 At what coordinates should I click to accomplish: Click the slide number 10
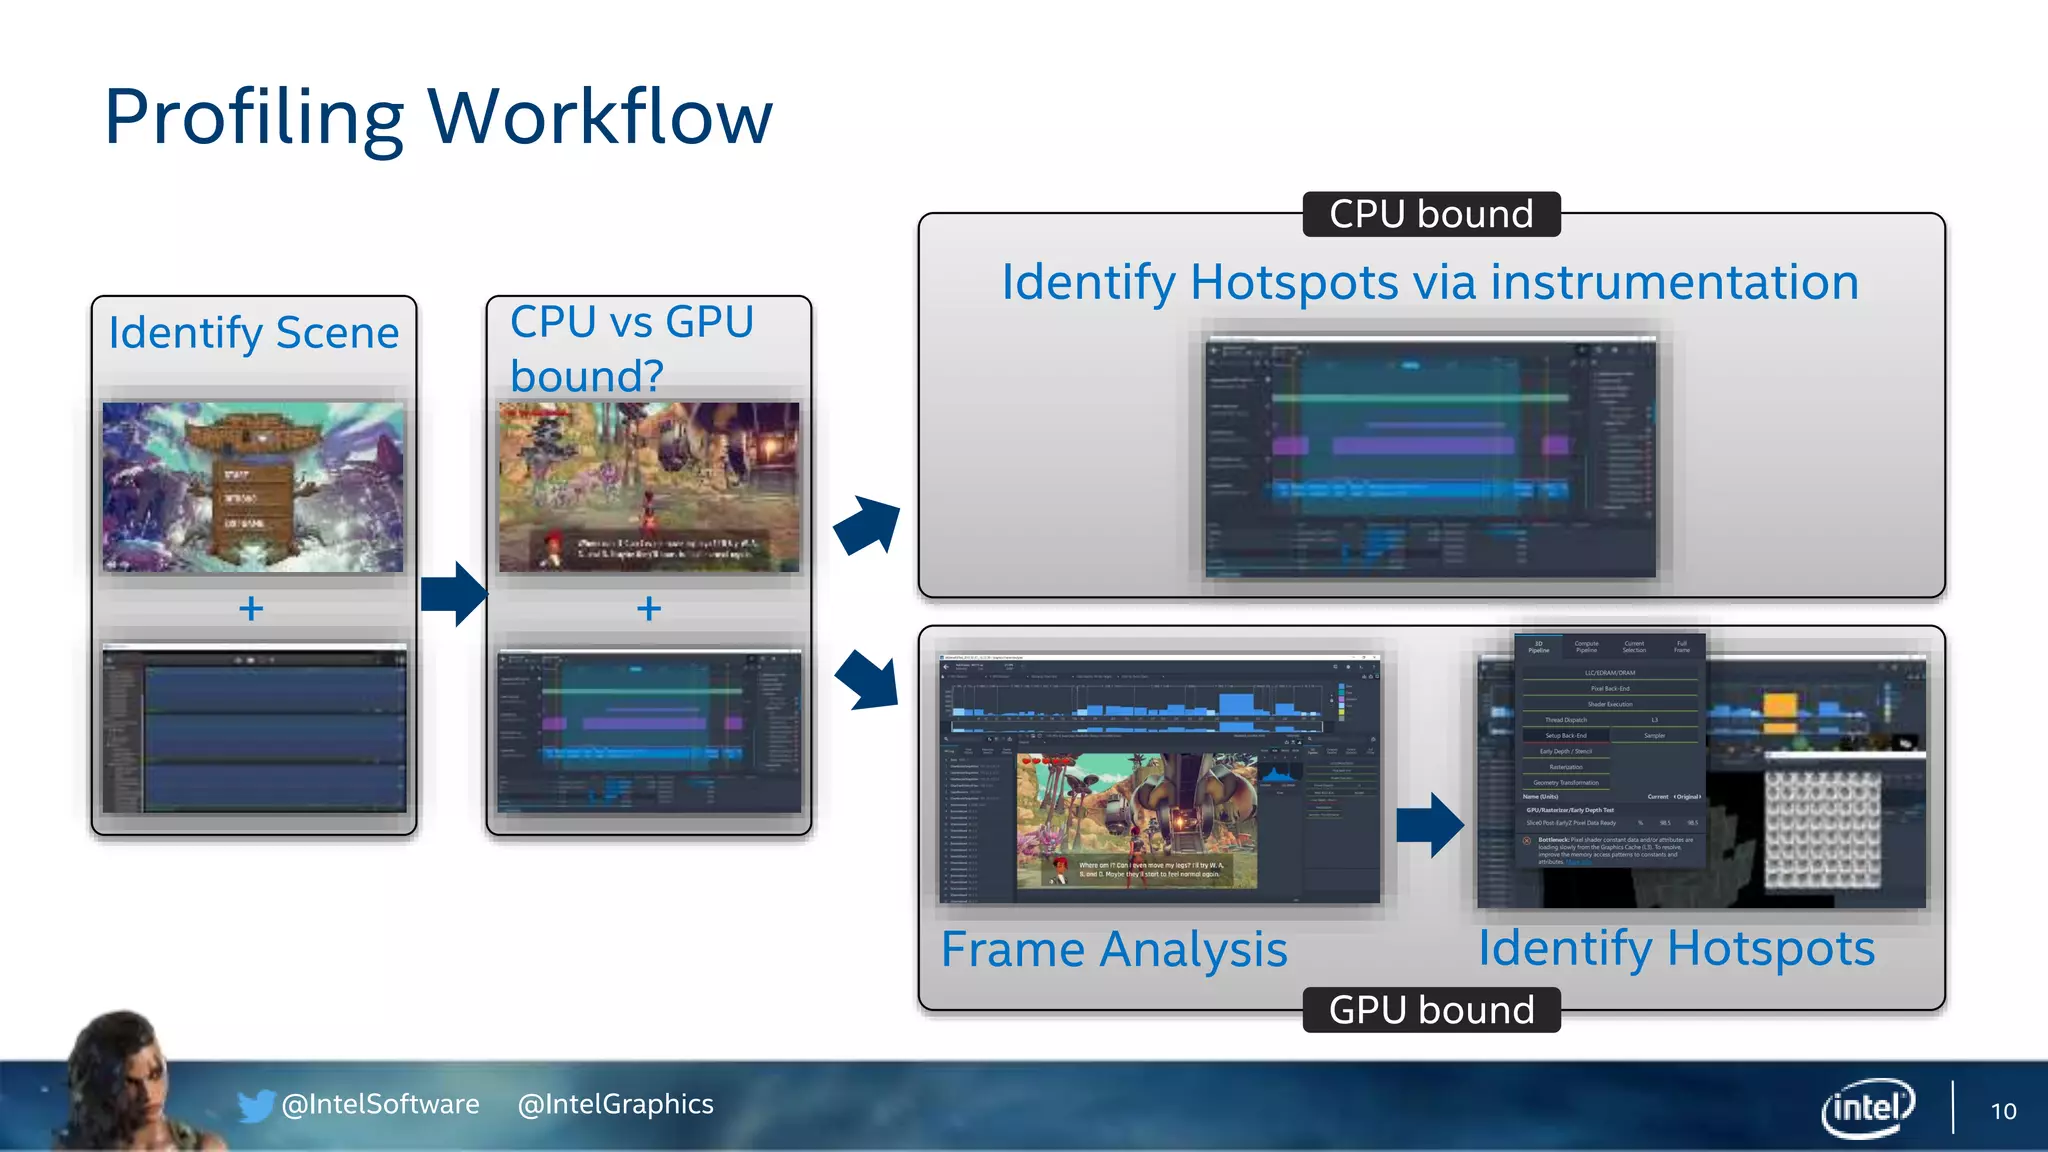point(2003,1111)
